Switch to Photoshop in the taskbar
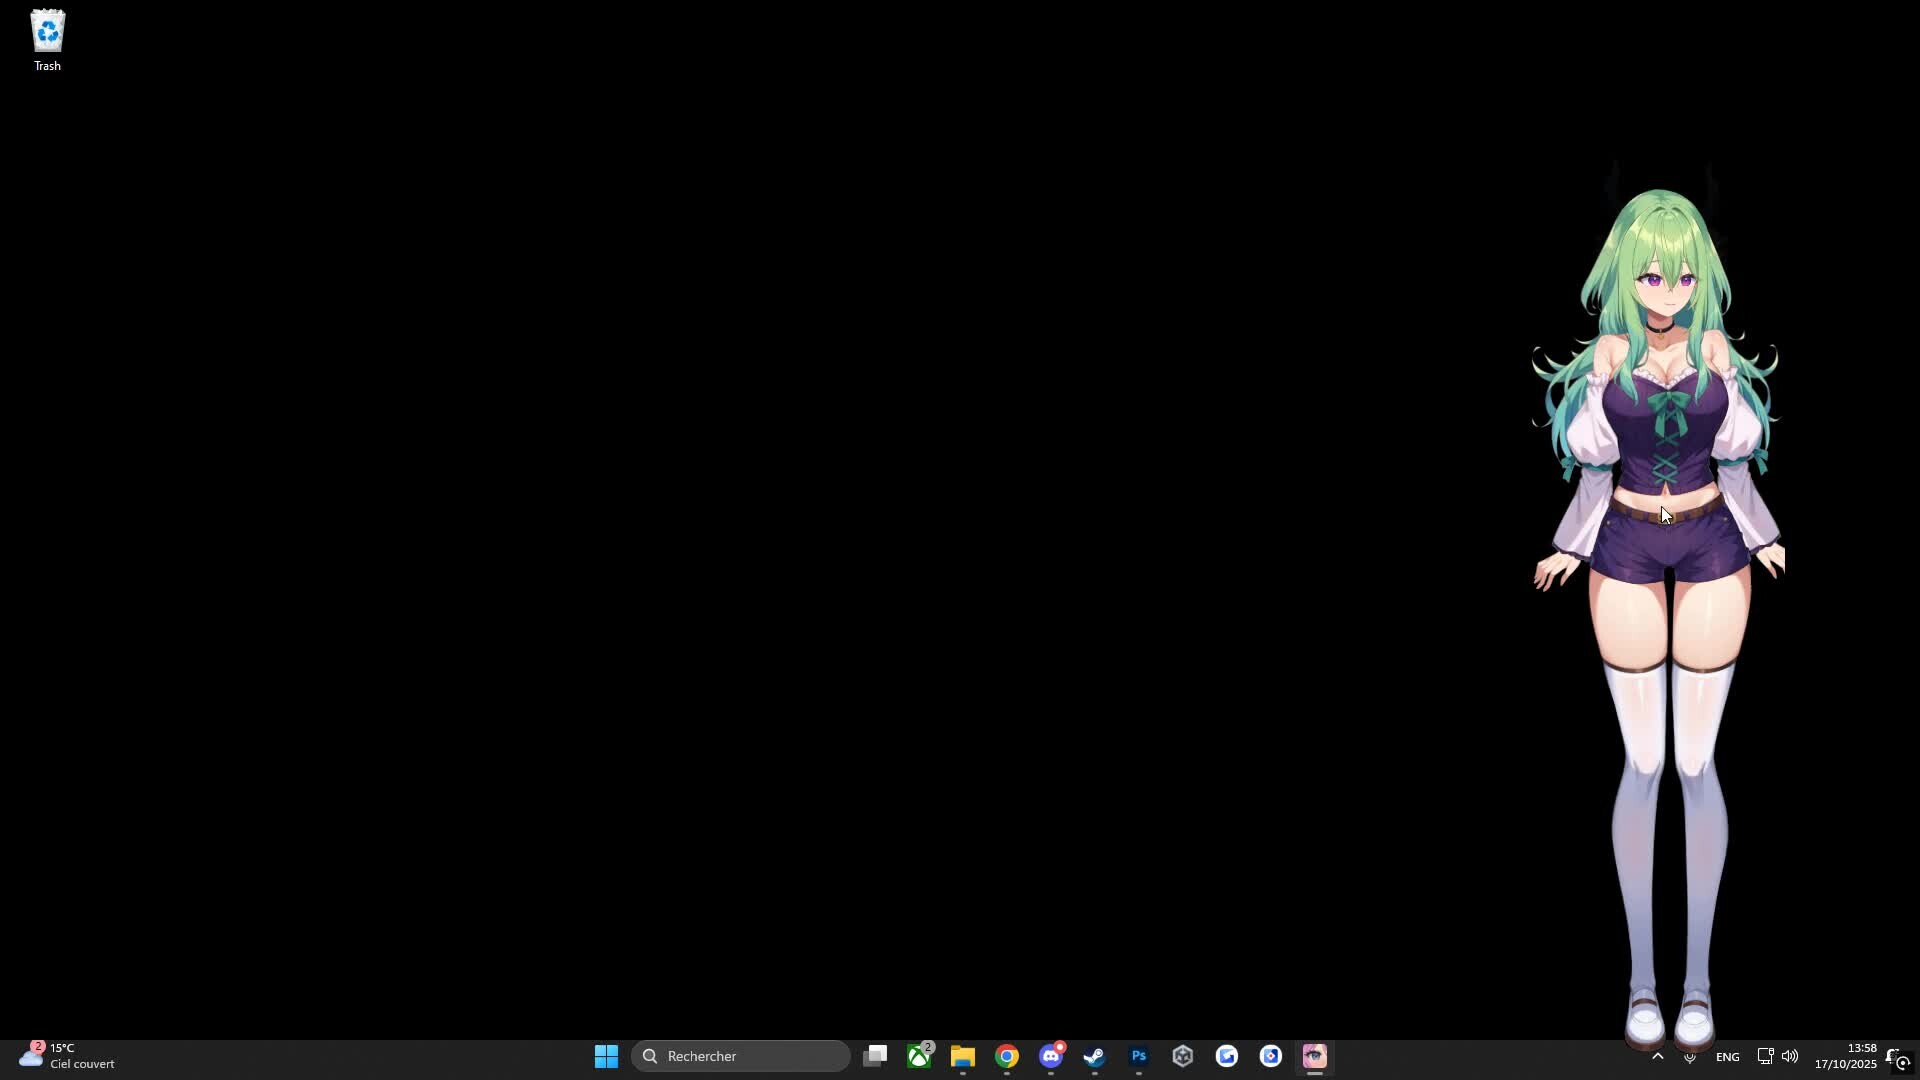Viewport: 1920px width, 1080px height. [1139, 1056]
